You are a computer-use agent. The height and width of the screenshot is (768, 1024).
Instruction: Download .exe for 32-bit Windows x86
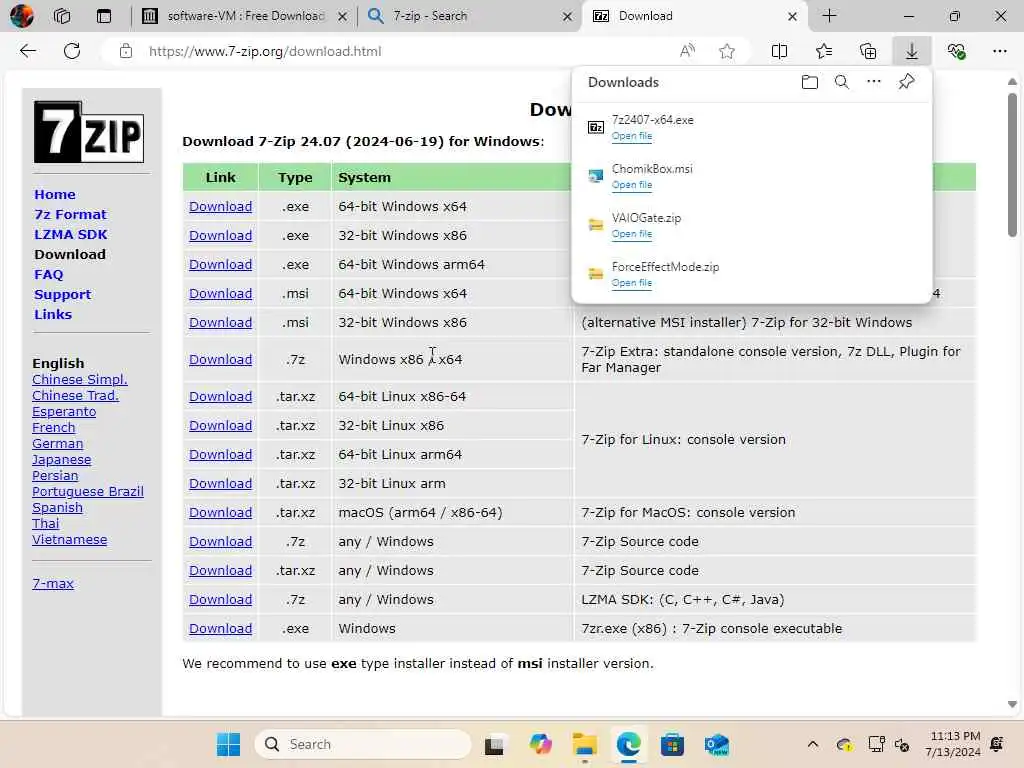[x=221, y=235]
